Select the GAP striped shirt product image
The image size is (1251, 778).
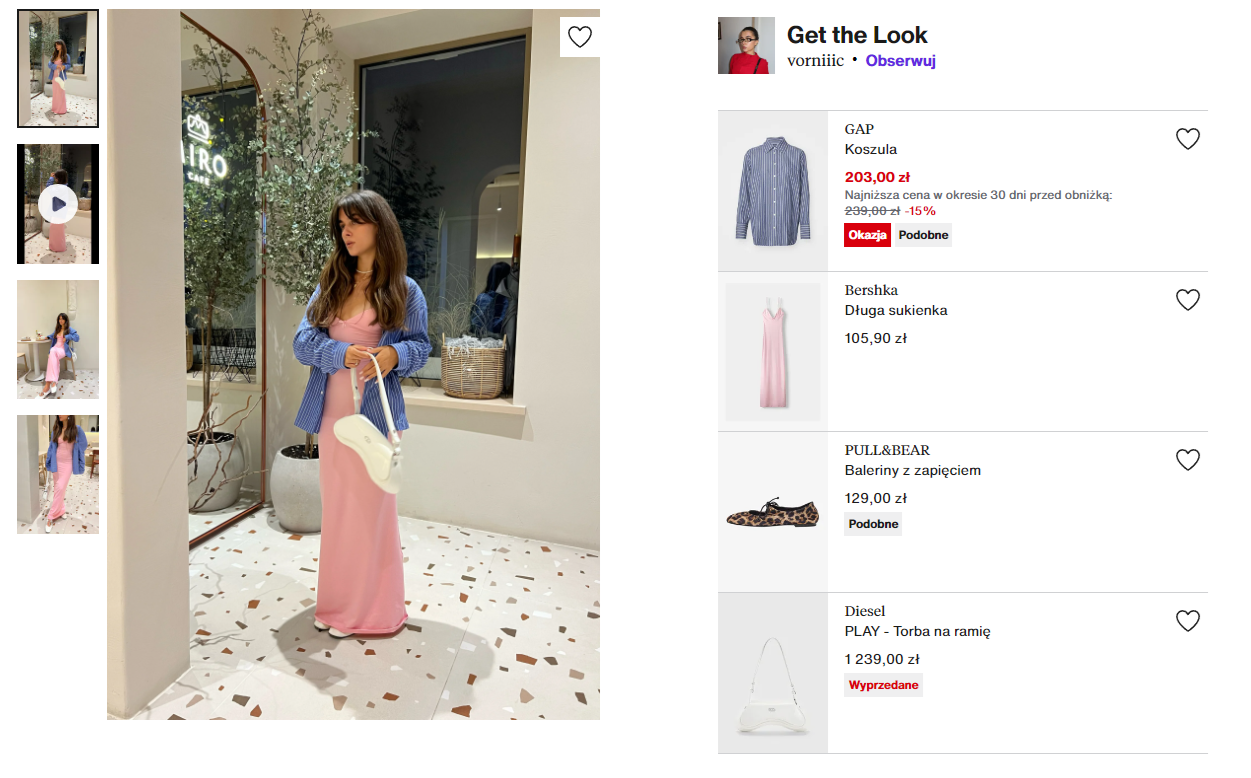tap(772, 191)
